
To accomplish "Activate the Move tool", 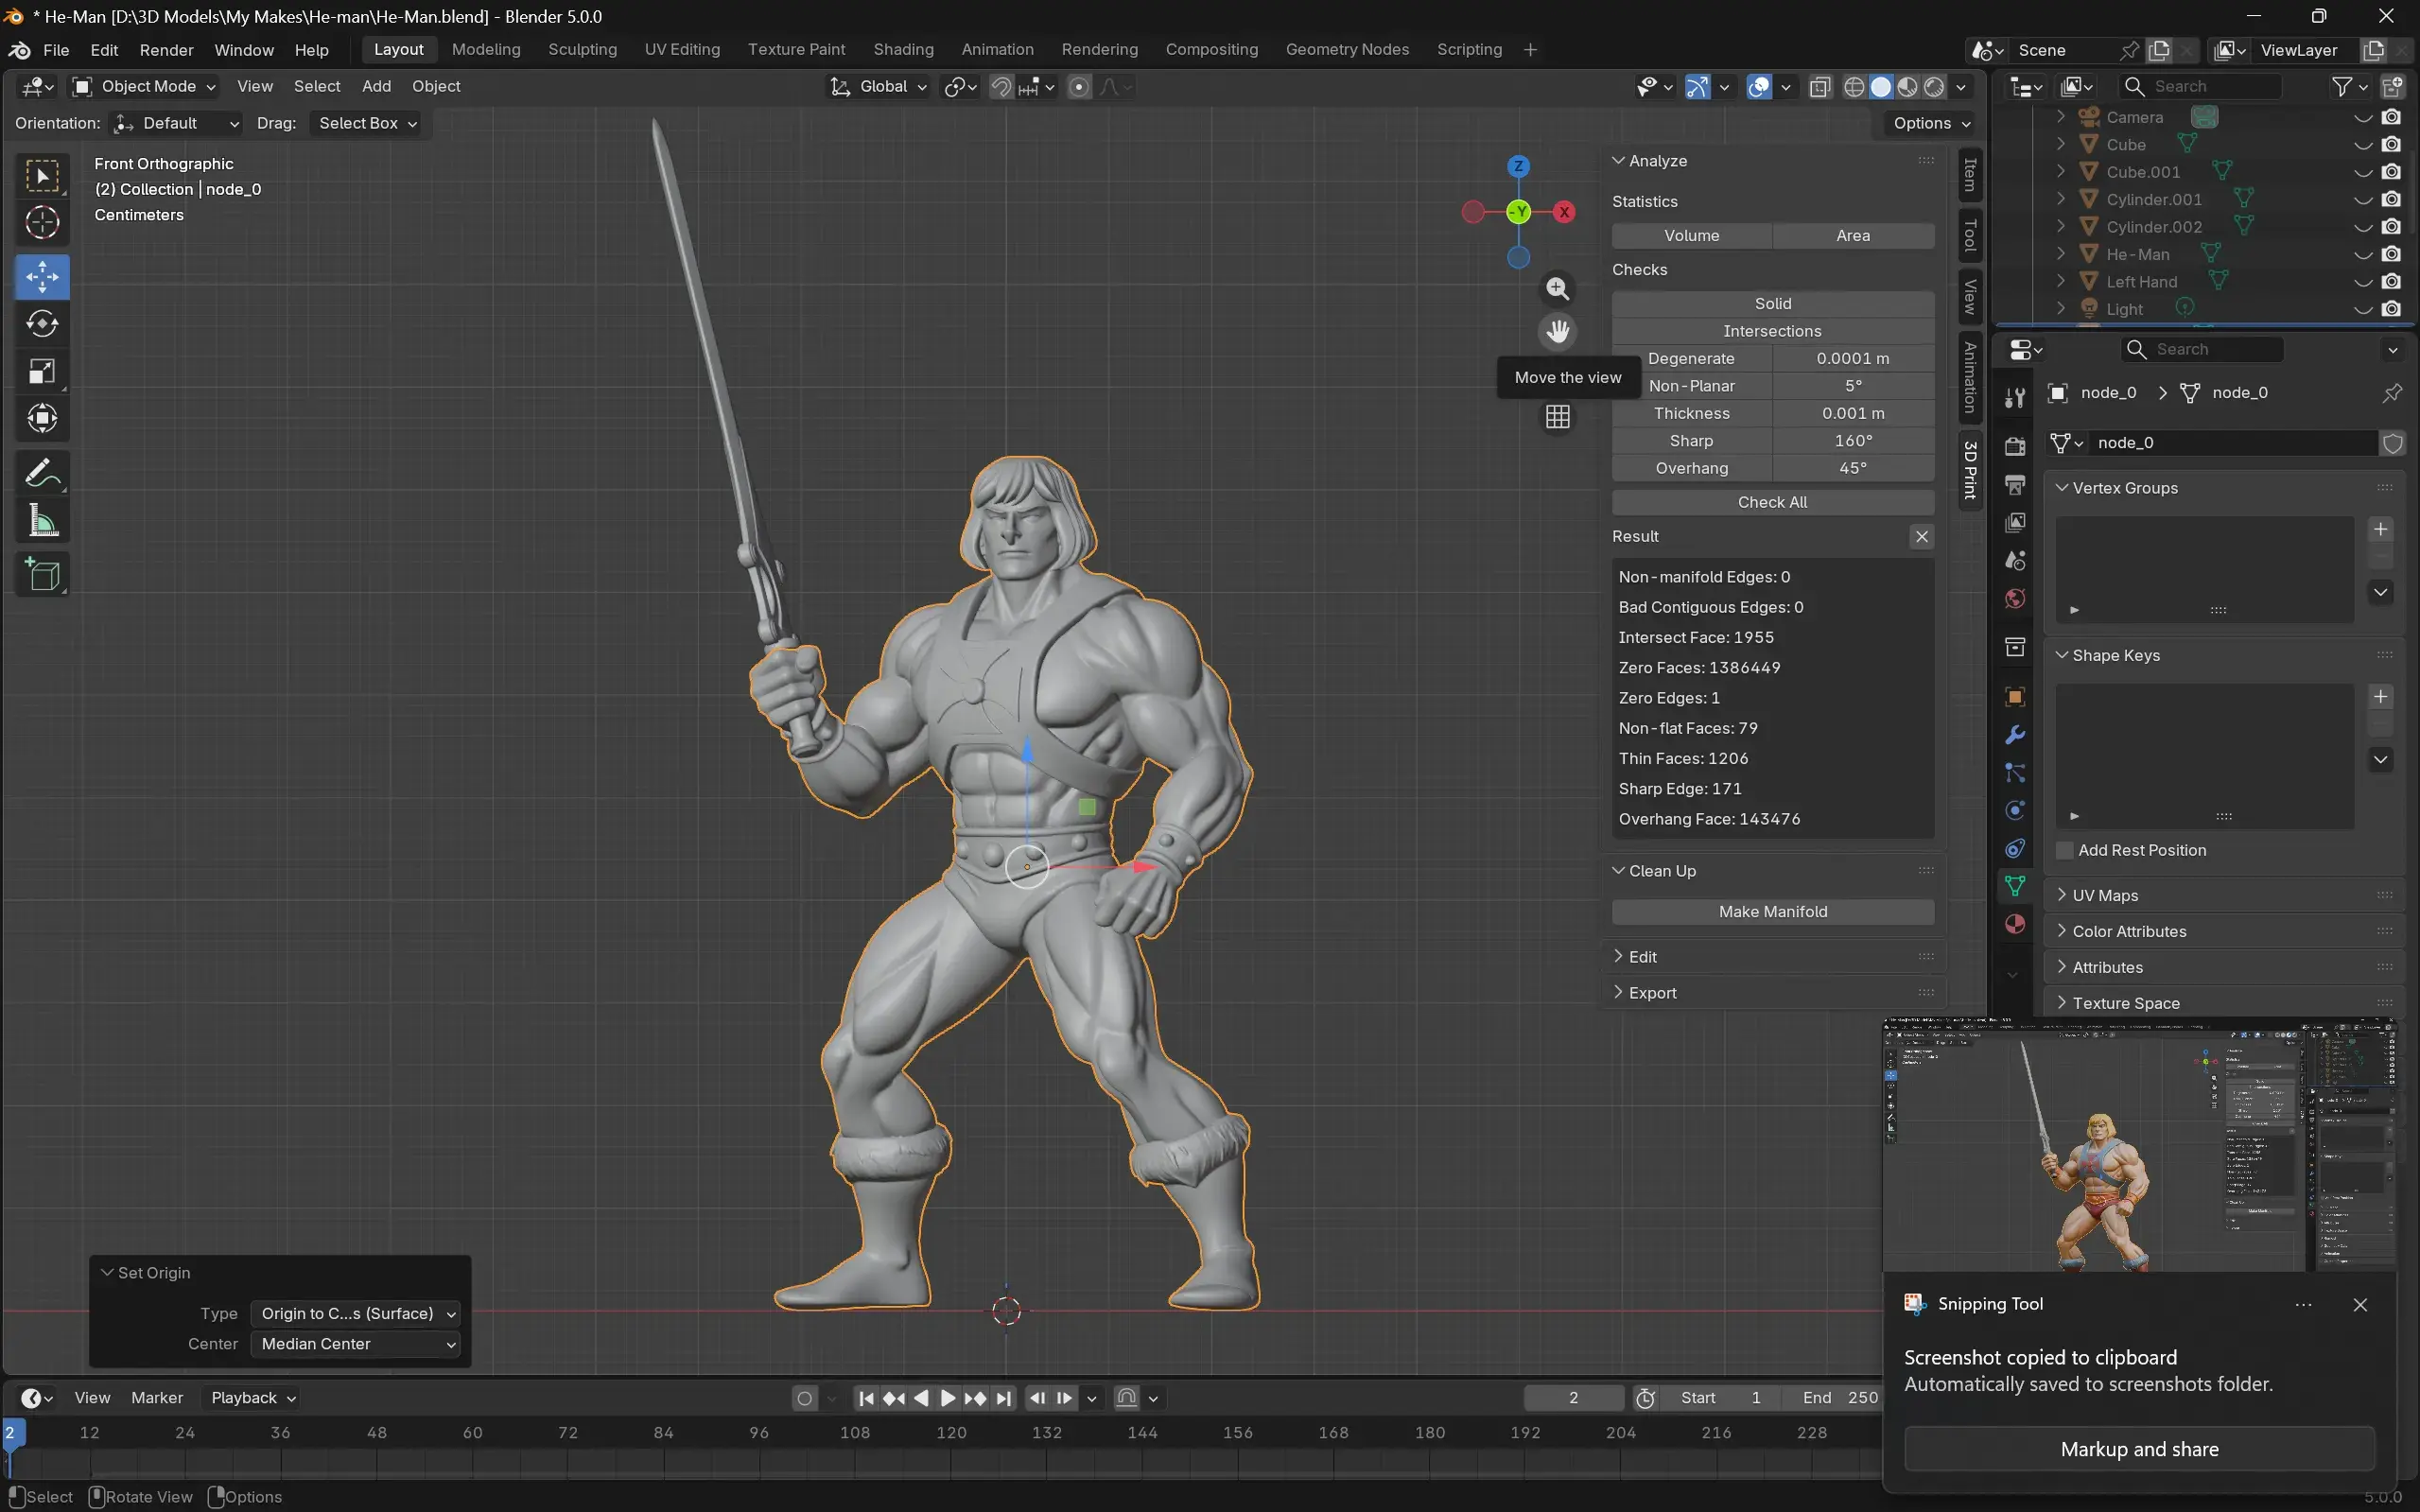I will click(42, 277).
